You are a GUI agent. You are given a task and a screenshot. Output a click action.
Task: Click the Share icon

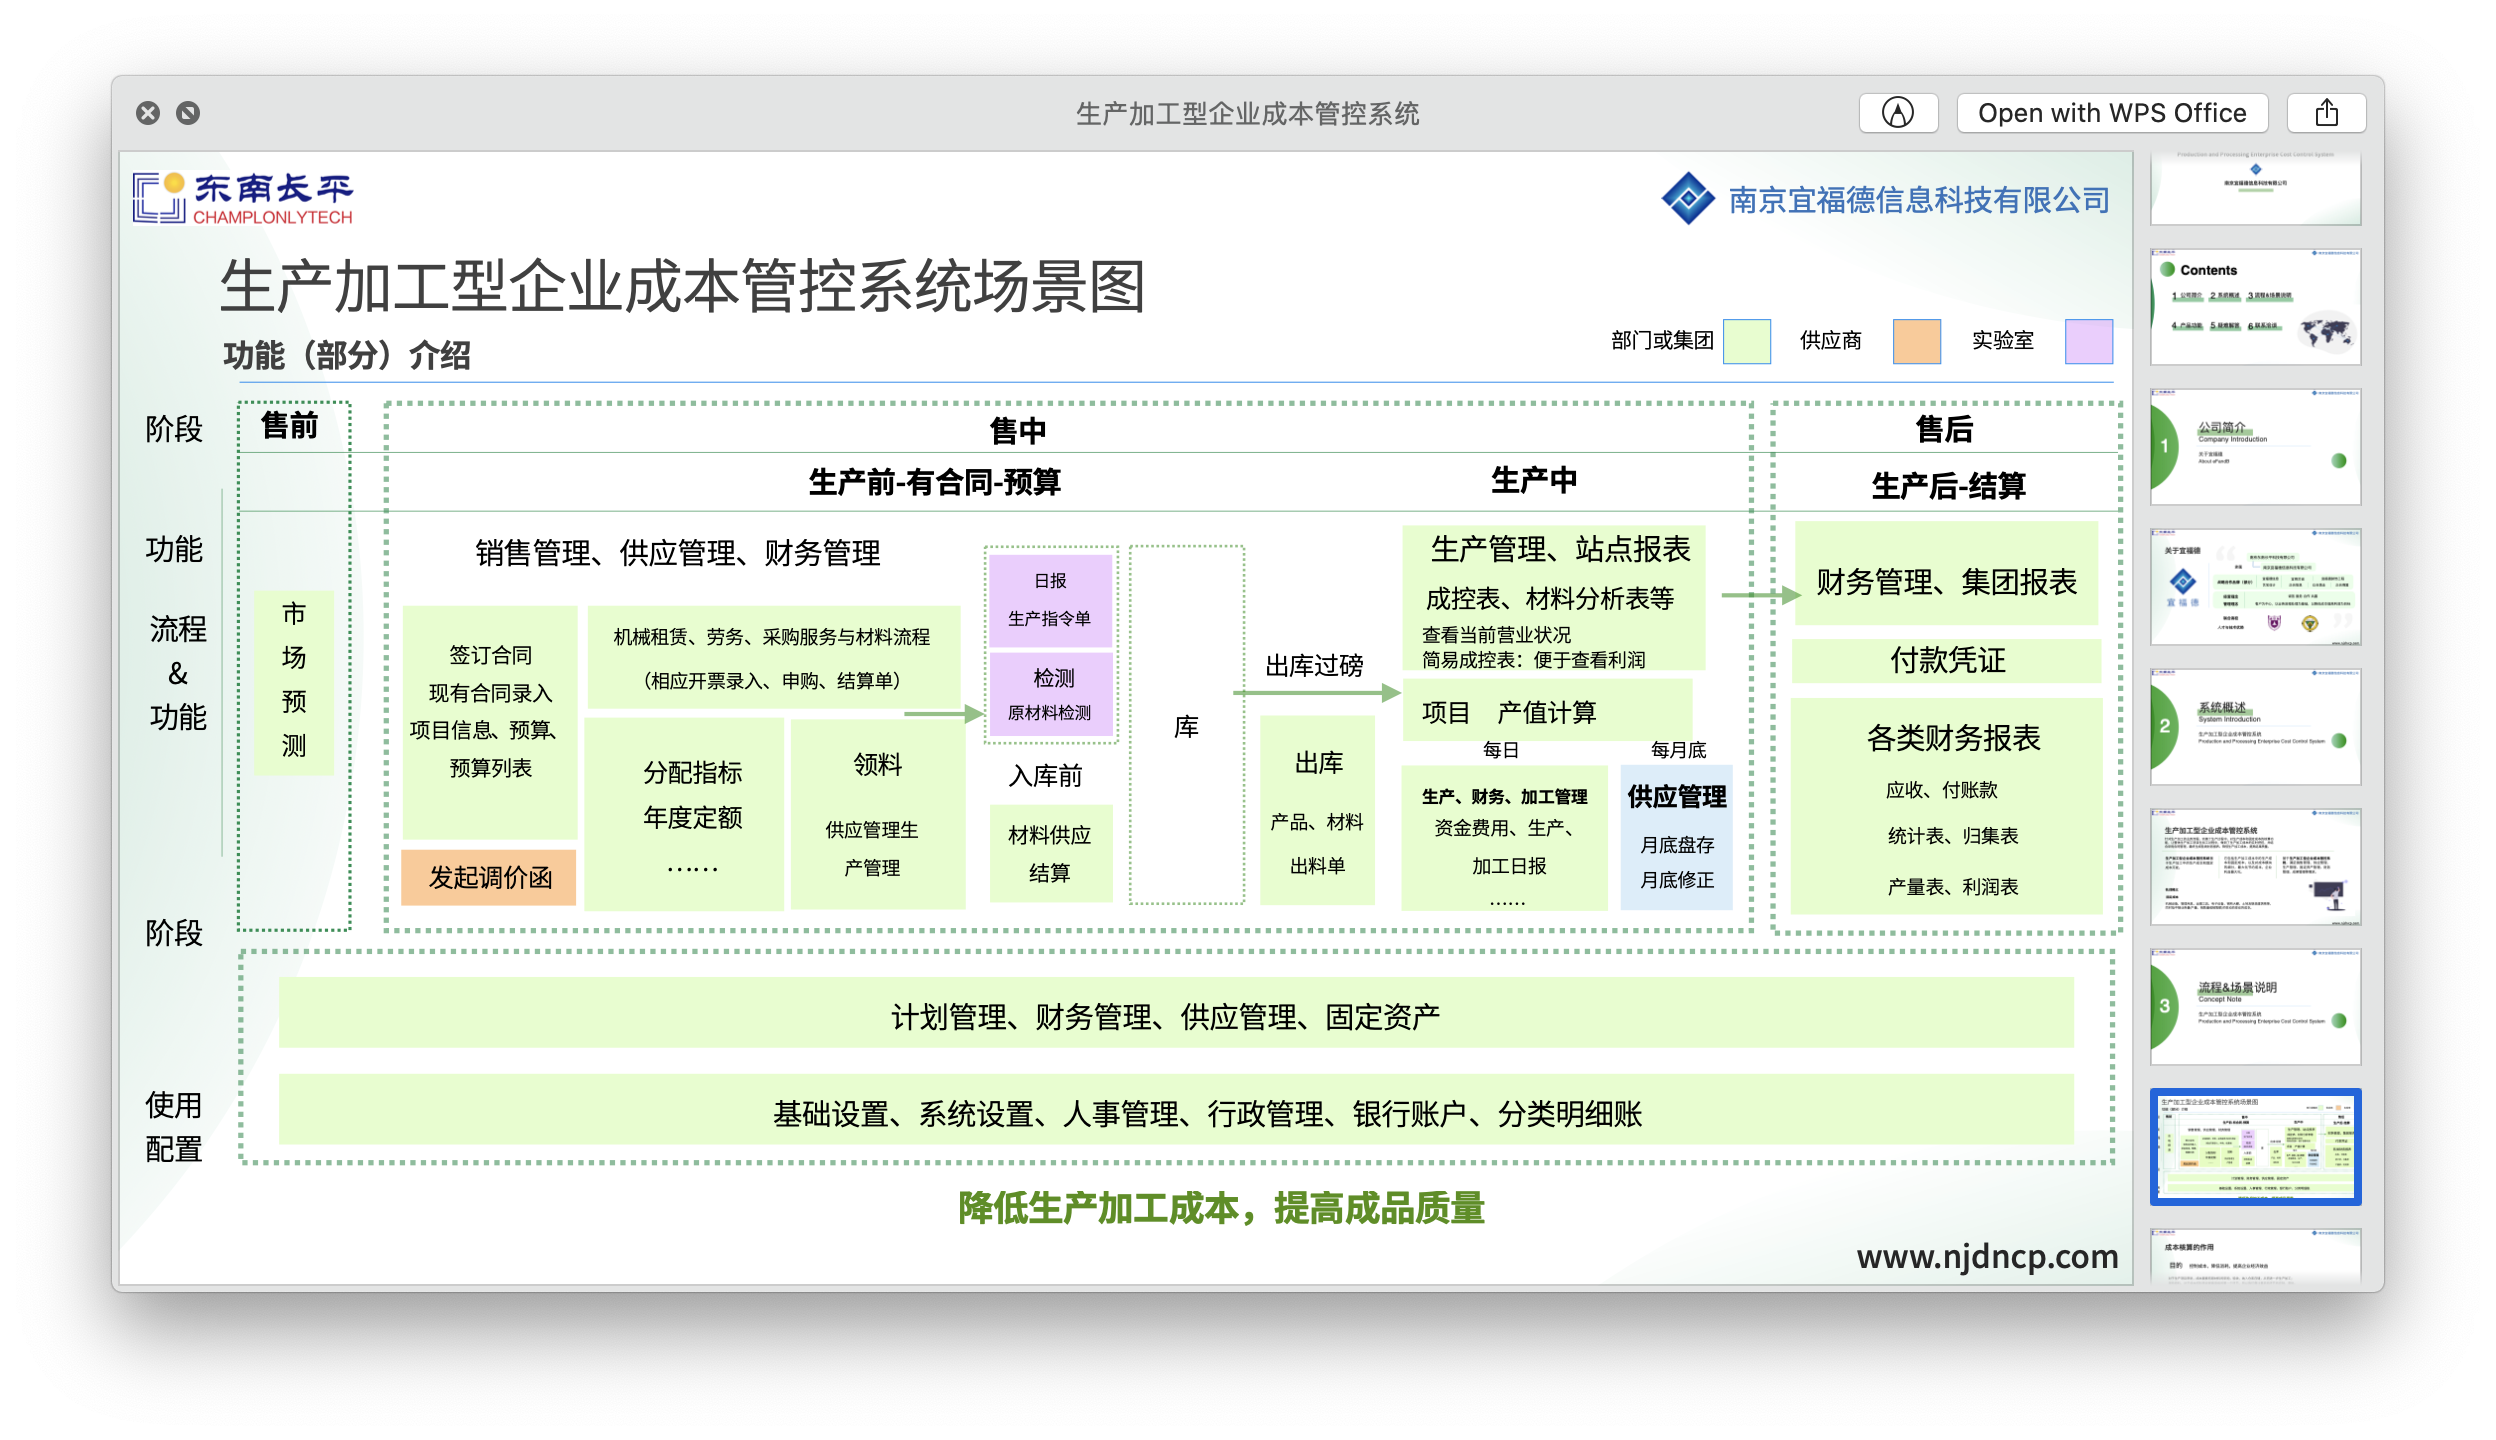(x=2325, y=112)
